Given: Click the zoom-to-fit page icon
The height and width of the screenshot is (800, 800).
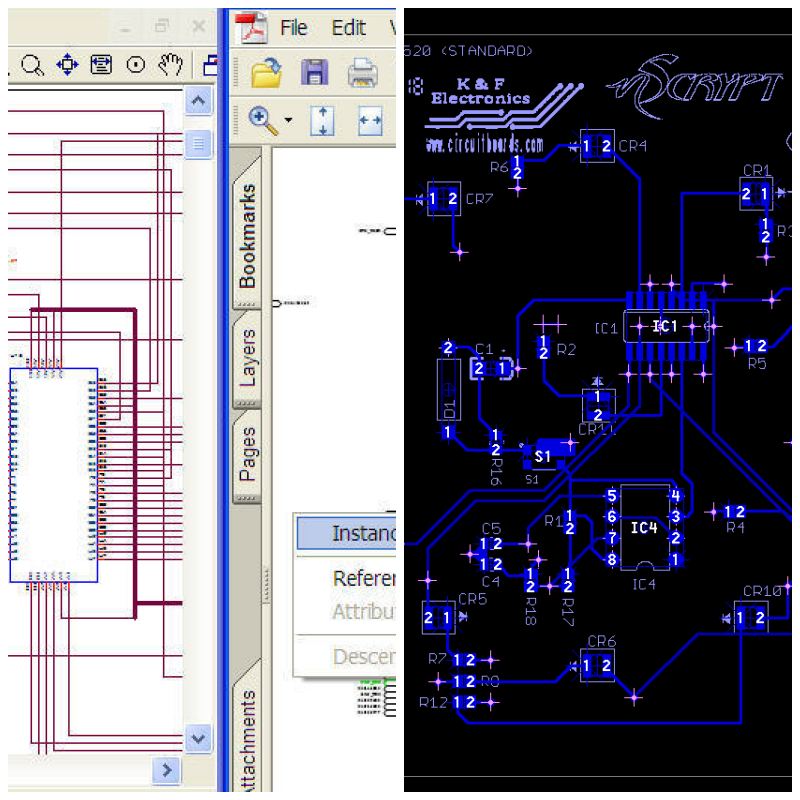Looking at the screenshot, I should pos(101,65).
